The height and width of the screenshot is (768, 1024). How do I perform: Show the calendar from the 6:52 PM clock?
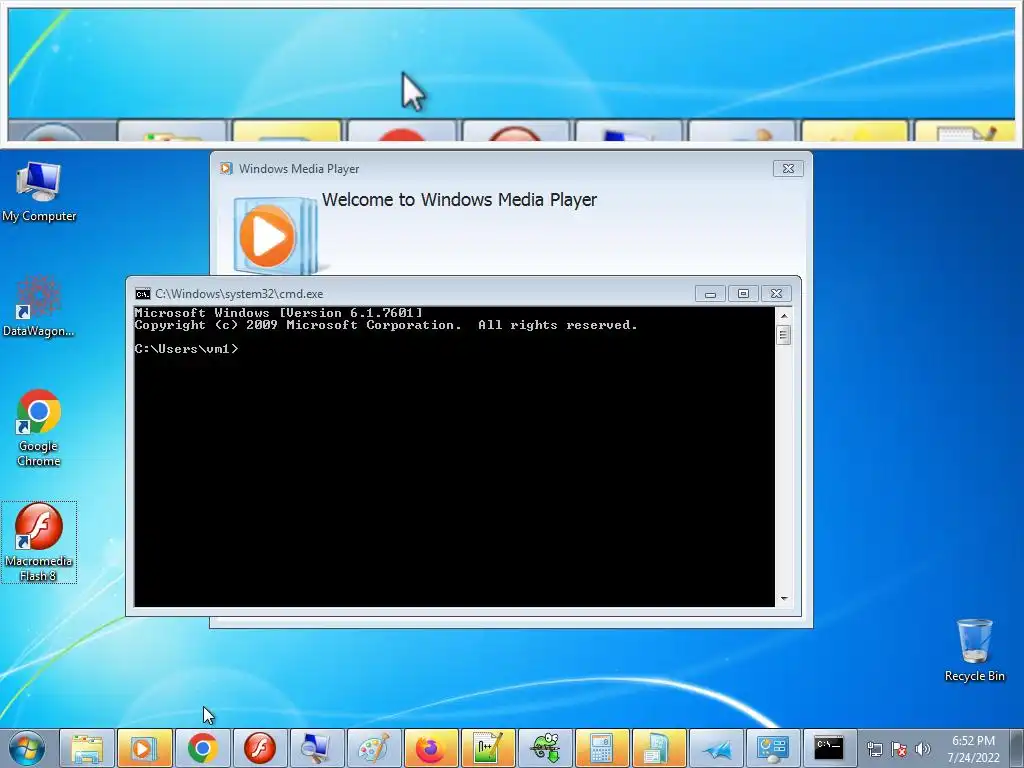click(x=973, y=749)
